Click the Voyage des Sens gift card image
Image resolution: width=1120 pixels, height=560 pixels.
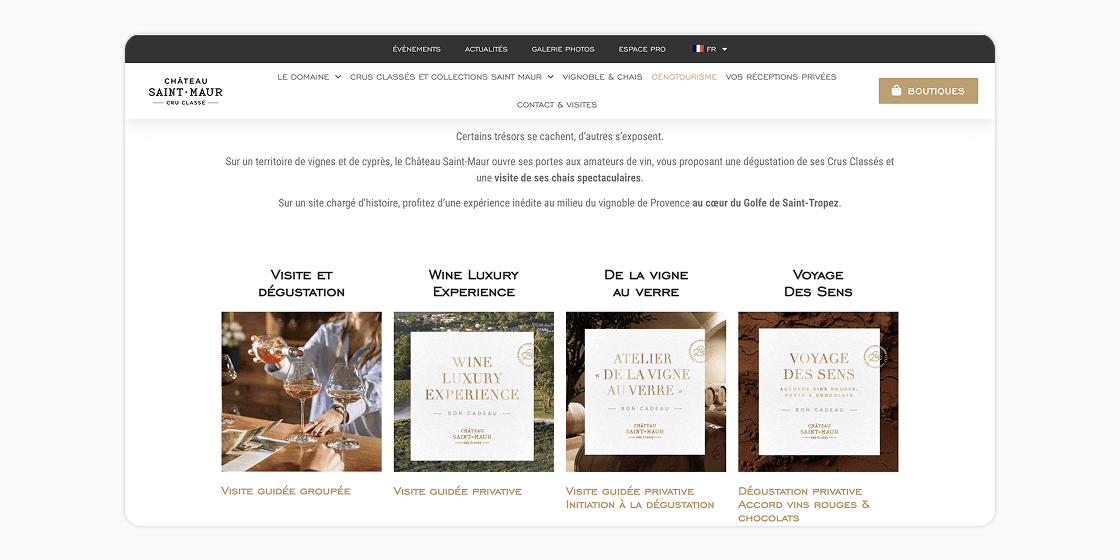[x=818, y=391]
